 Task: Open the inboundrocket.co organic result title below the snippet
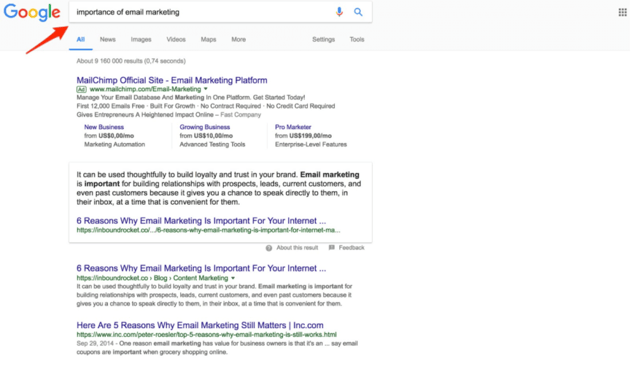point(201,268)
